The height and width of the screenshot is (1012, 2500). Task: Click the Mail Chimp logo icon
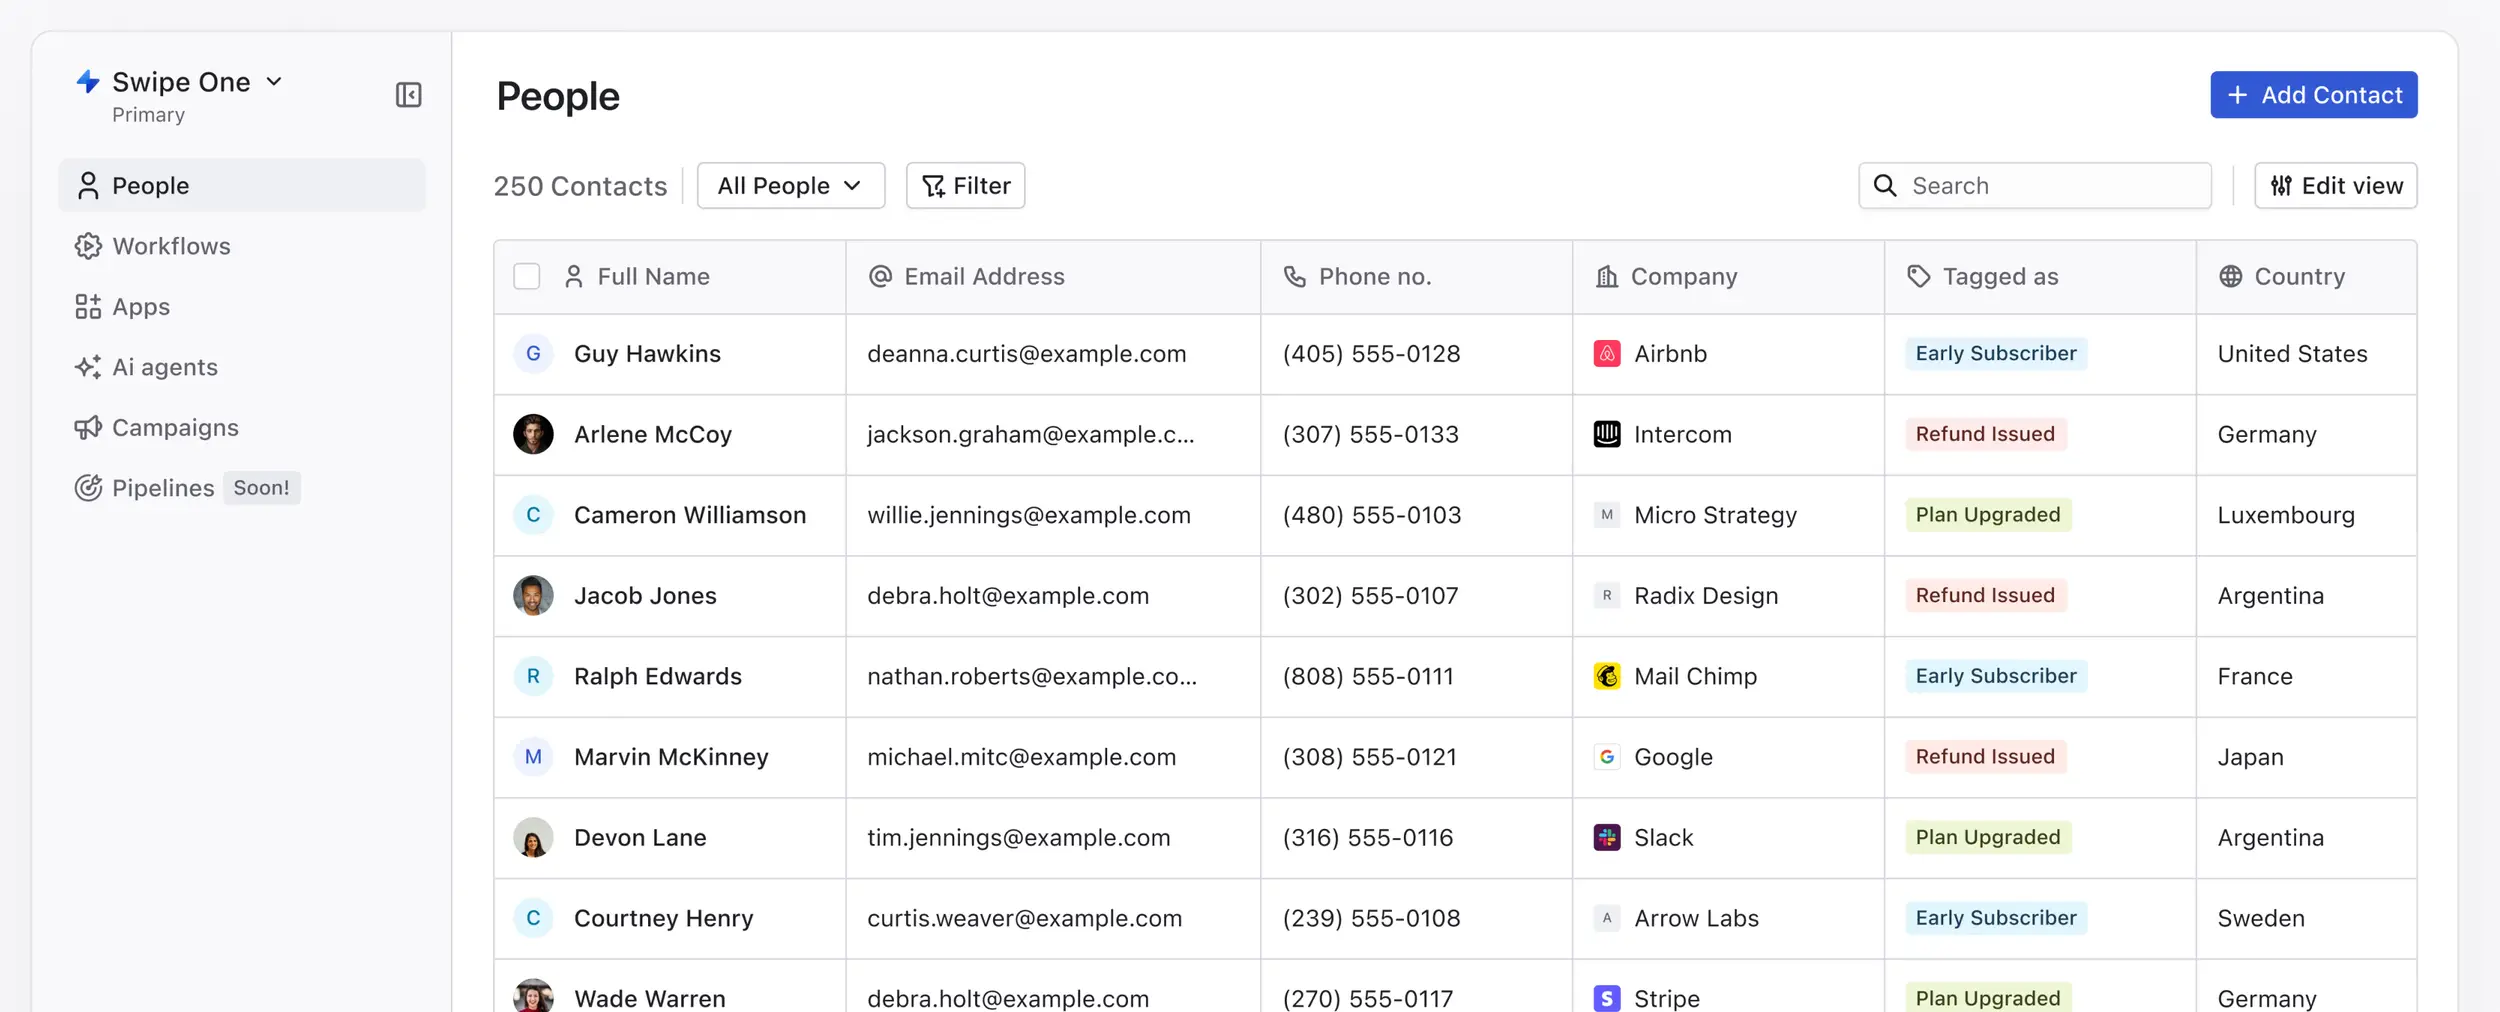(1606, 676)
